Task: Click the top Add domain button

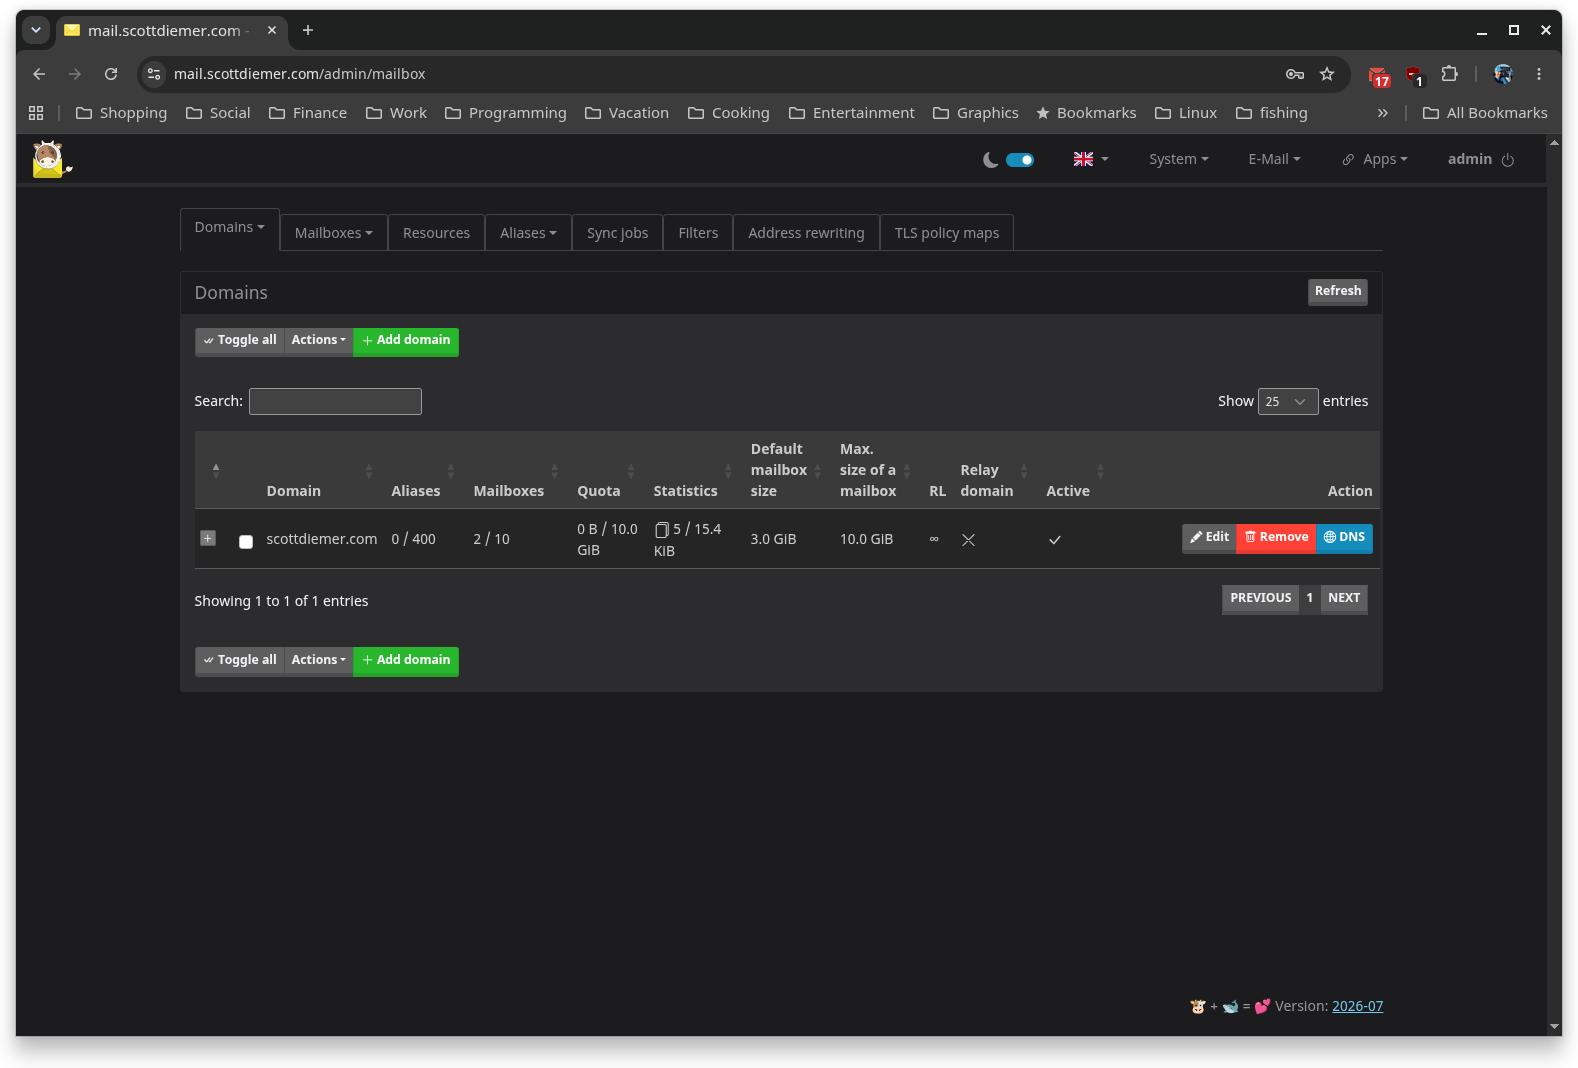Action: coord(406,341)
